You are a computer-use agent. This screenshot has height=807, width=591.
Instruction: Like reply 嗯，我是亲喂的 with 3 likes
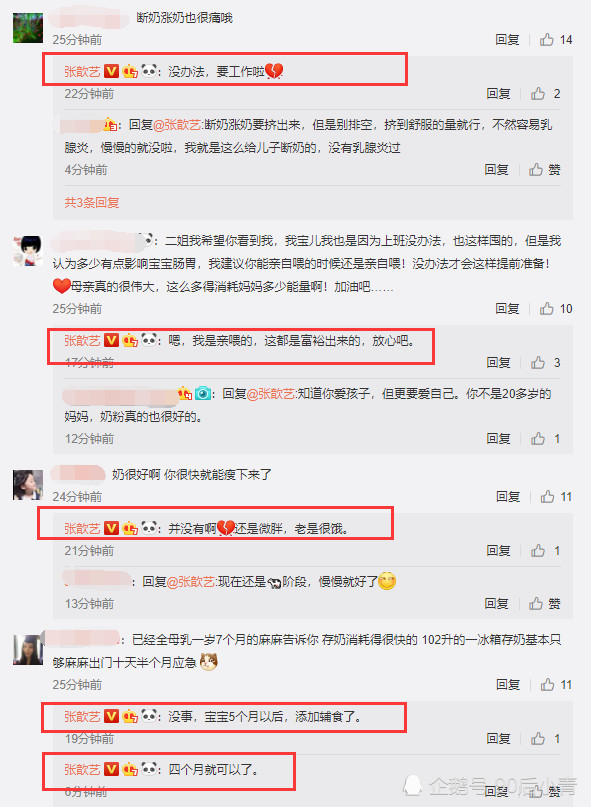545,363
